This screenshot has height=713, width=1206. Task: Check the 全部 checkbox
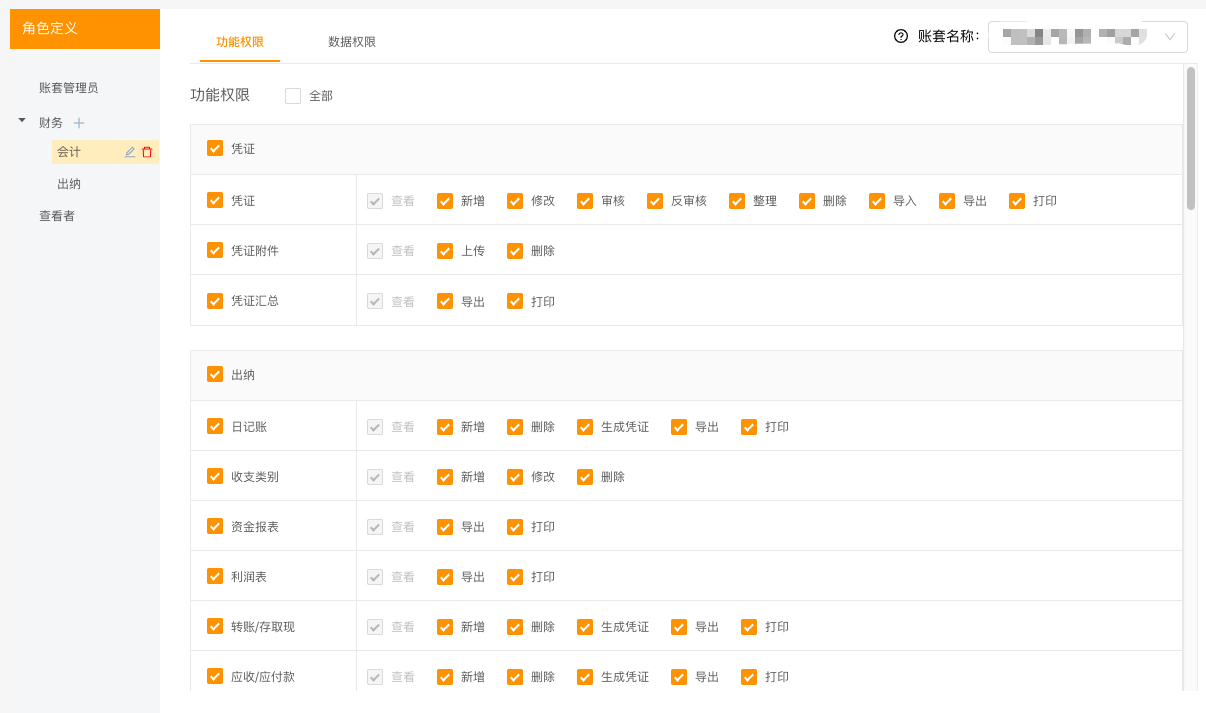[x=293, y=96]
